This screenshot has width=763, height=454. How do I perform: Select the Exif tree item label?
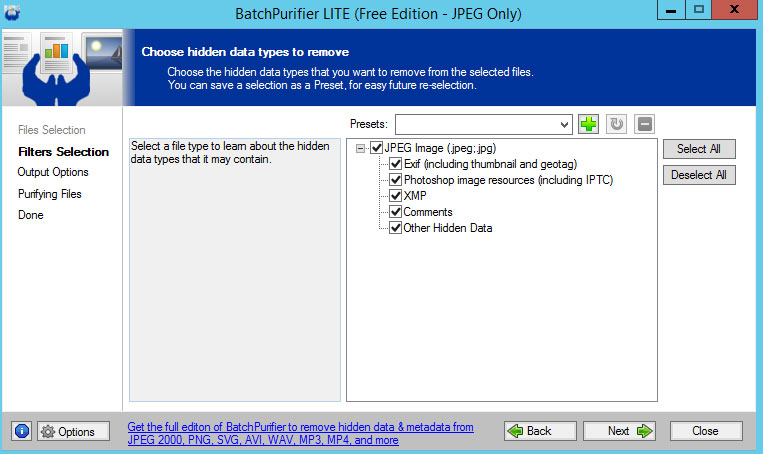(x=490, y=164)
